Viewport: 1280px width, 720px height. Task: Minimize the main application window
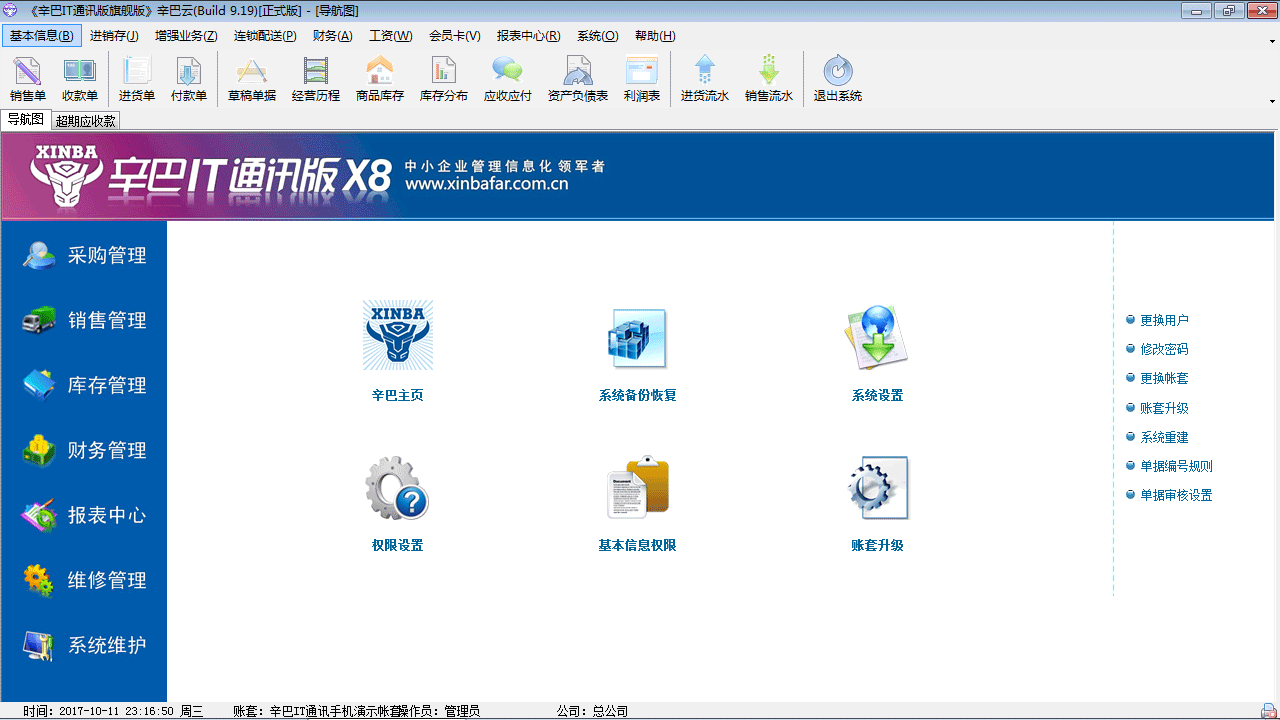coord(1197,10)
